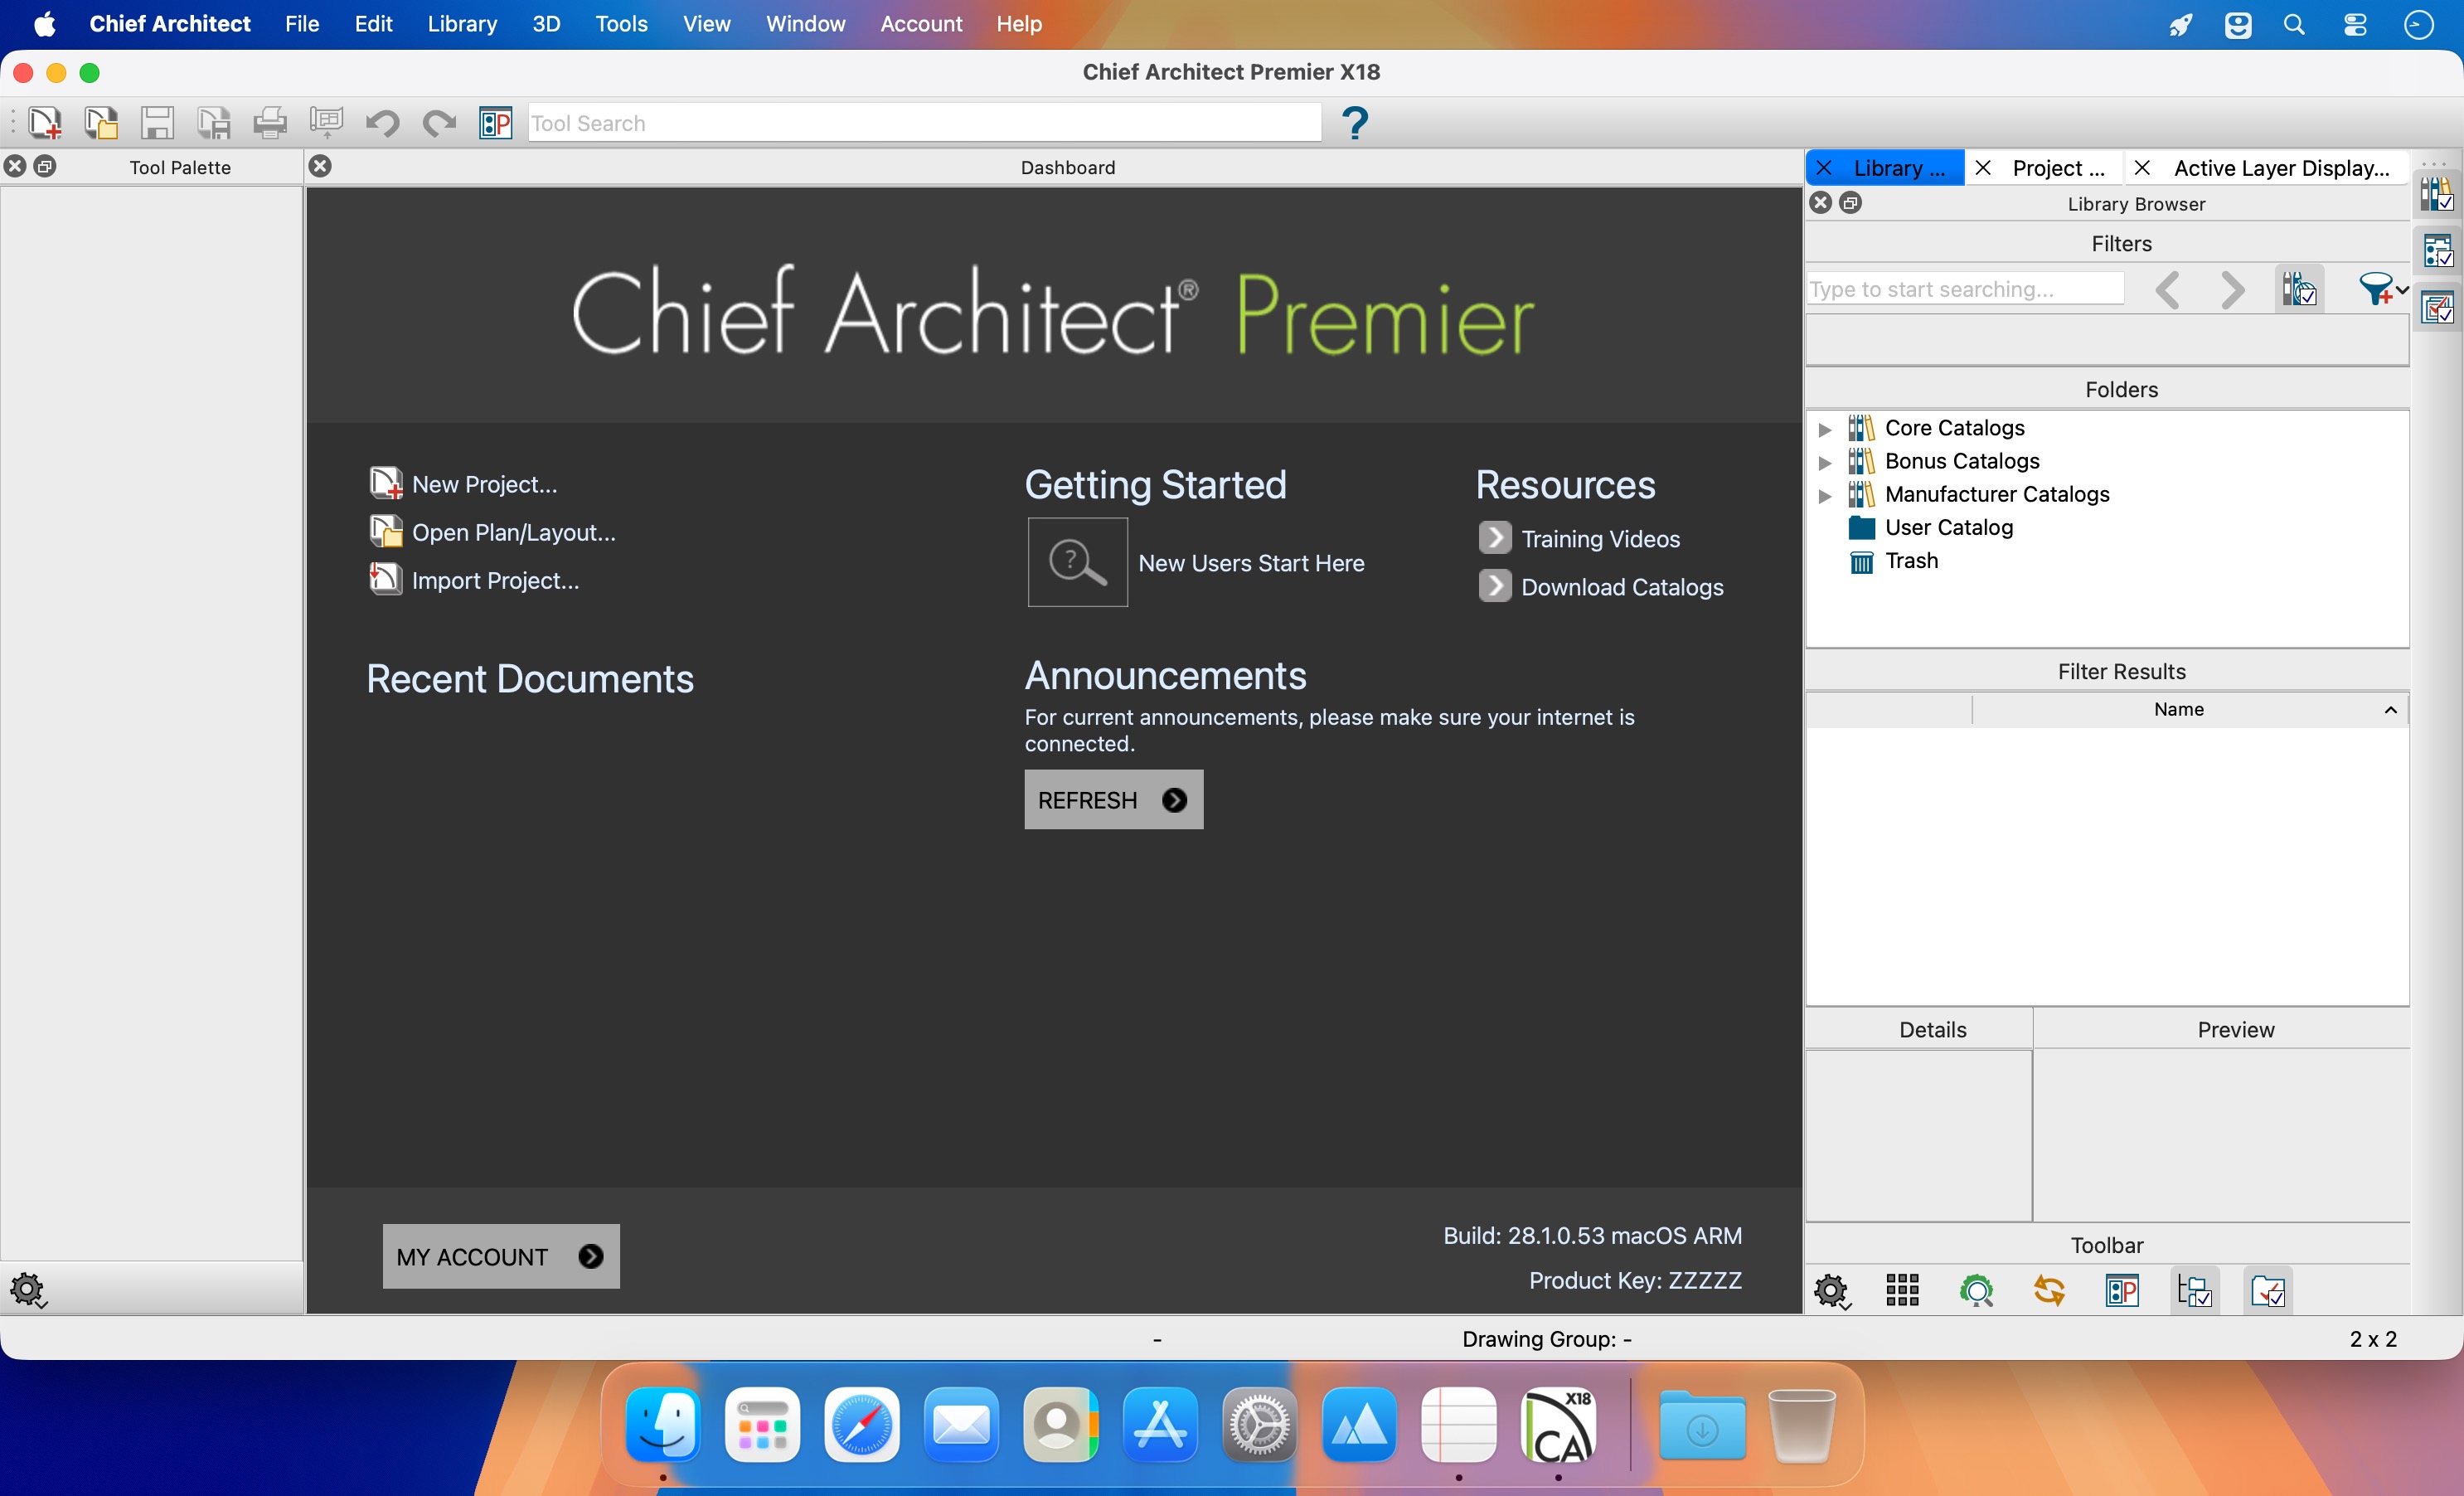Close the Dashboard panel
Image resolution: width=2464 pixels, height=1496 pixels.
click(x=320, y=166)
